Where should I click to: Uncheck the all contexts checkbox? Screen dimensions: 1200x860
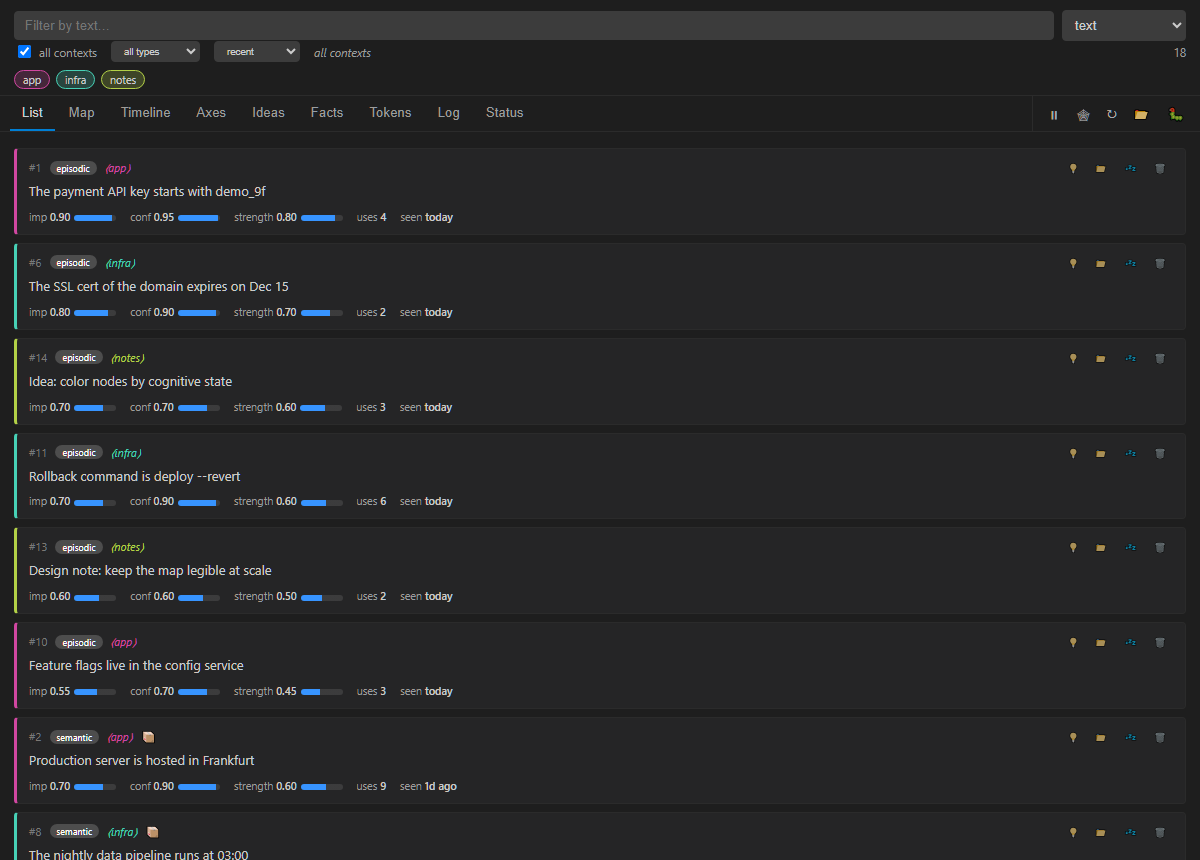(25, 52)
